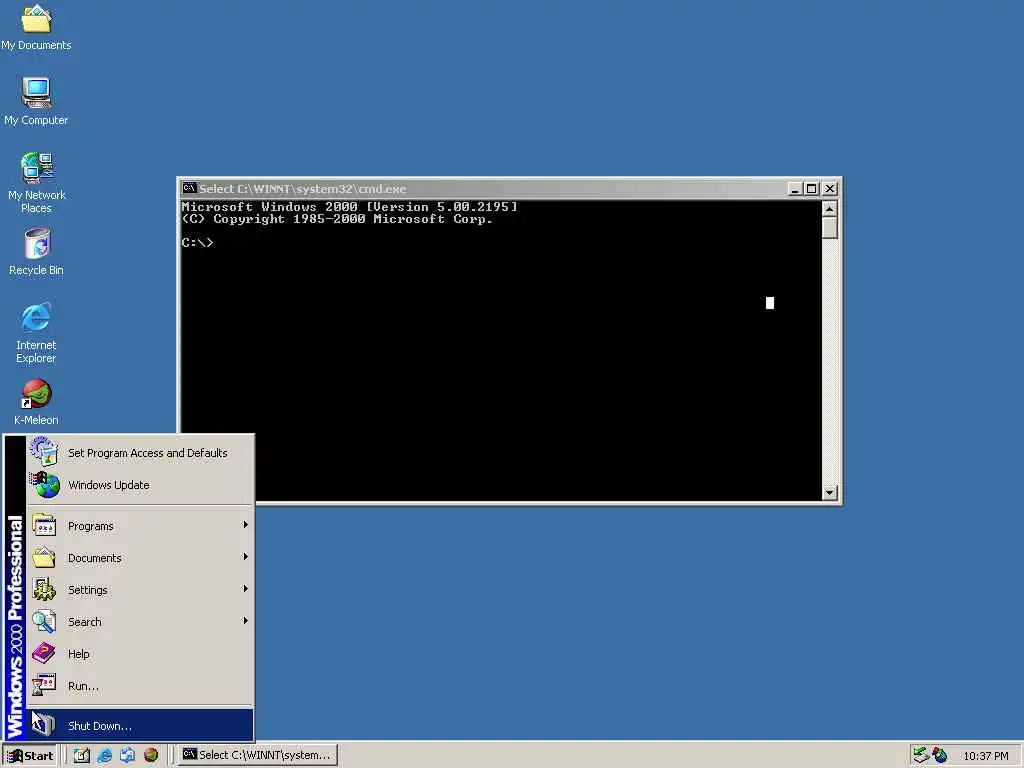The height and width of the screenshot is (768, 1024).
Task: Maximize the cmd.exe window
Action: click(x=811, y=189)
